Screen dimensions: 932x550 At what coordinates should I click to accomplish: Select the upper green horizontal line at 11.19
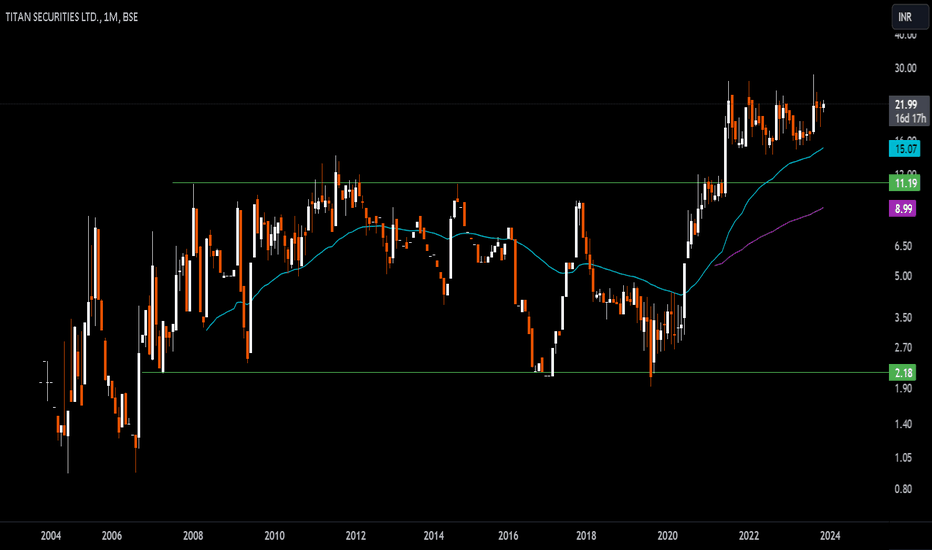click(530, 183)
